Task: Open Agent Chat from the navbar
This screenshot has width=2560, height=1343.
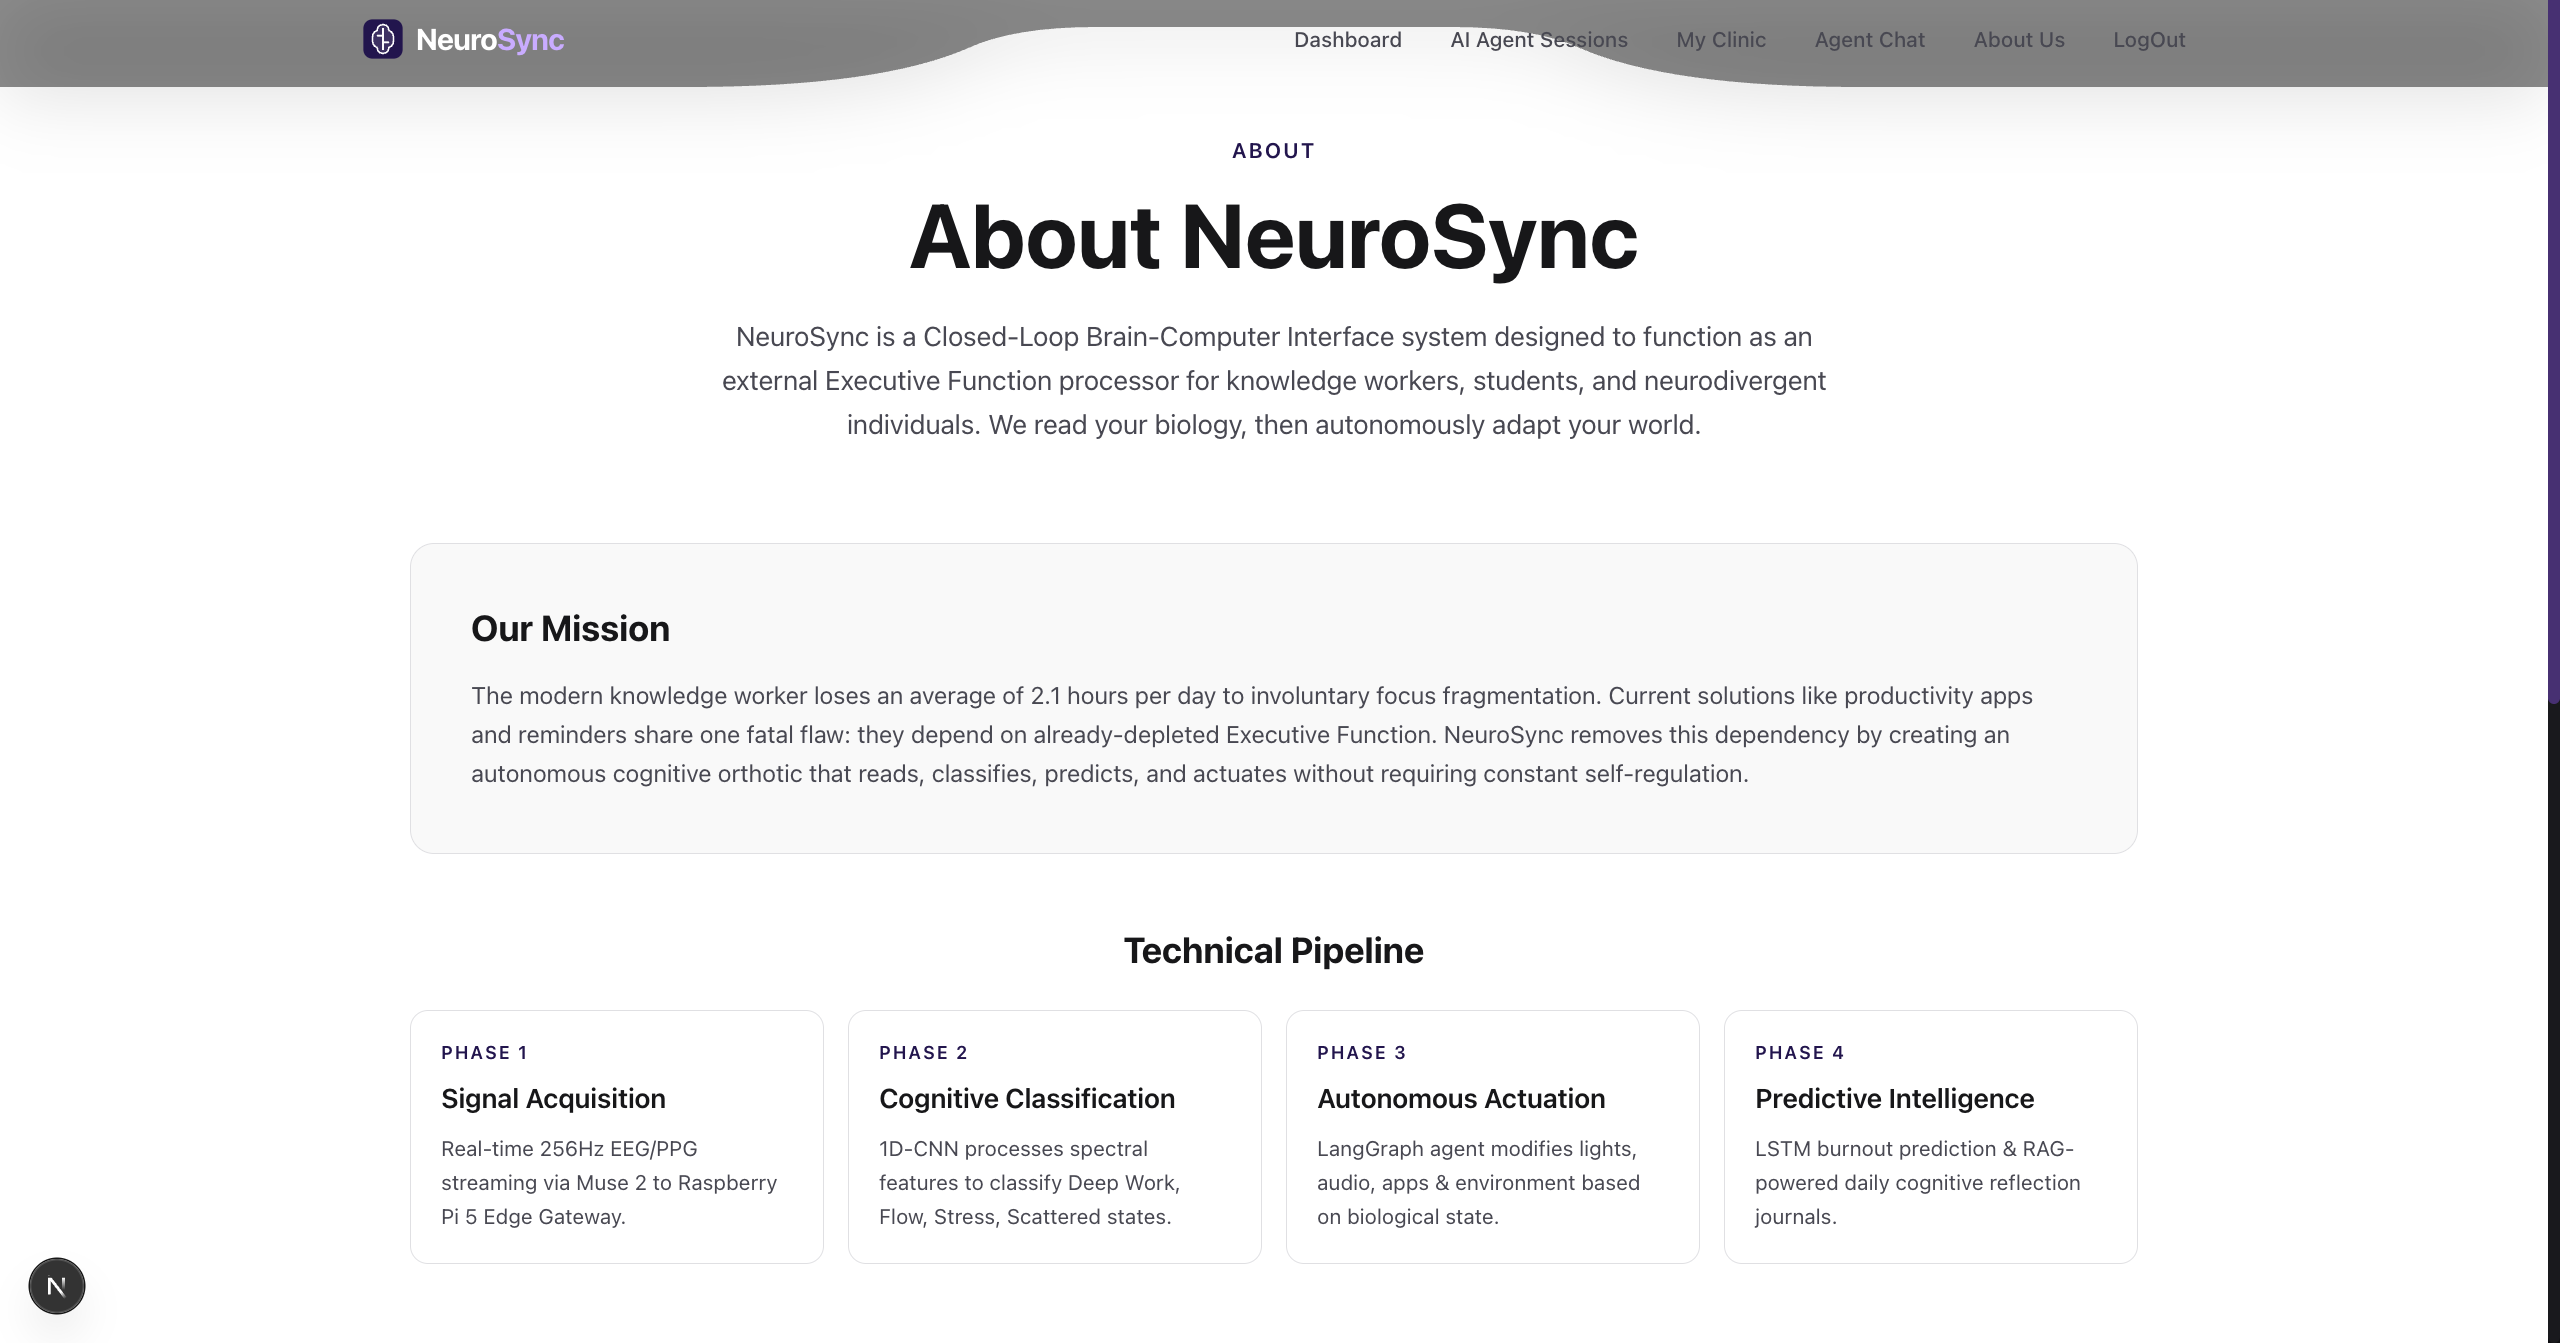Action: pos(1869,40)
